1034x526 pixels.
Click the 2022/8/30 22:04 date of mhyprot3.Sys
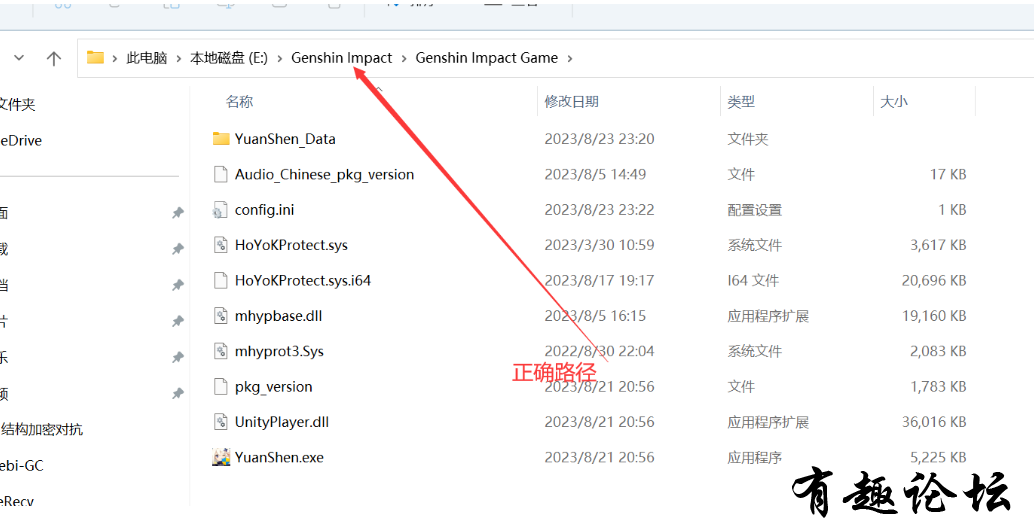[x=599, y=351]
